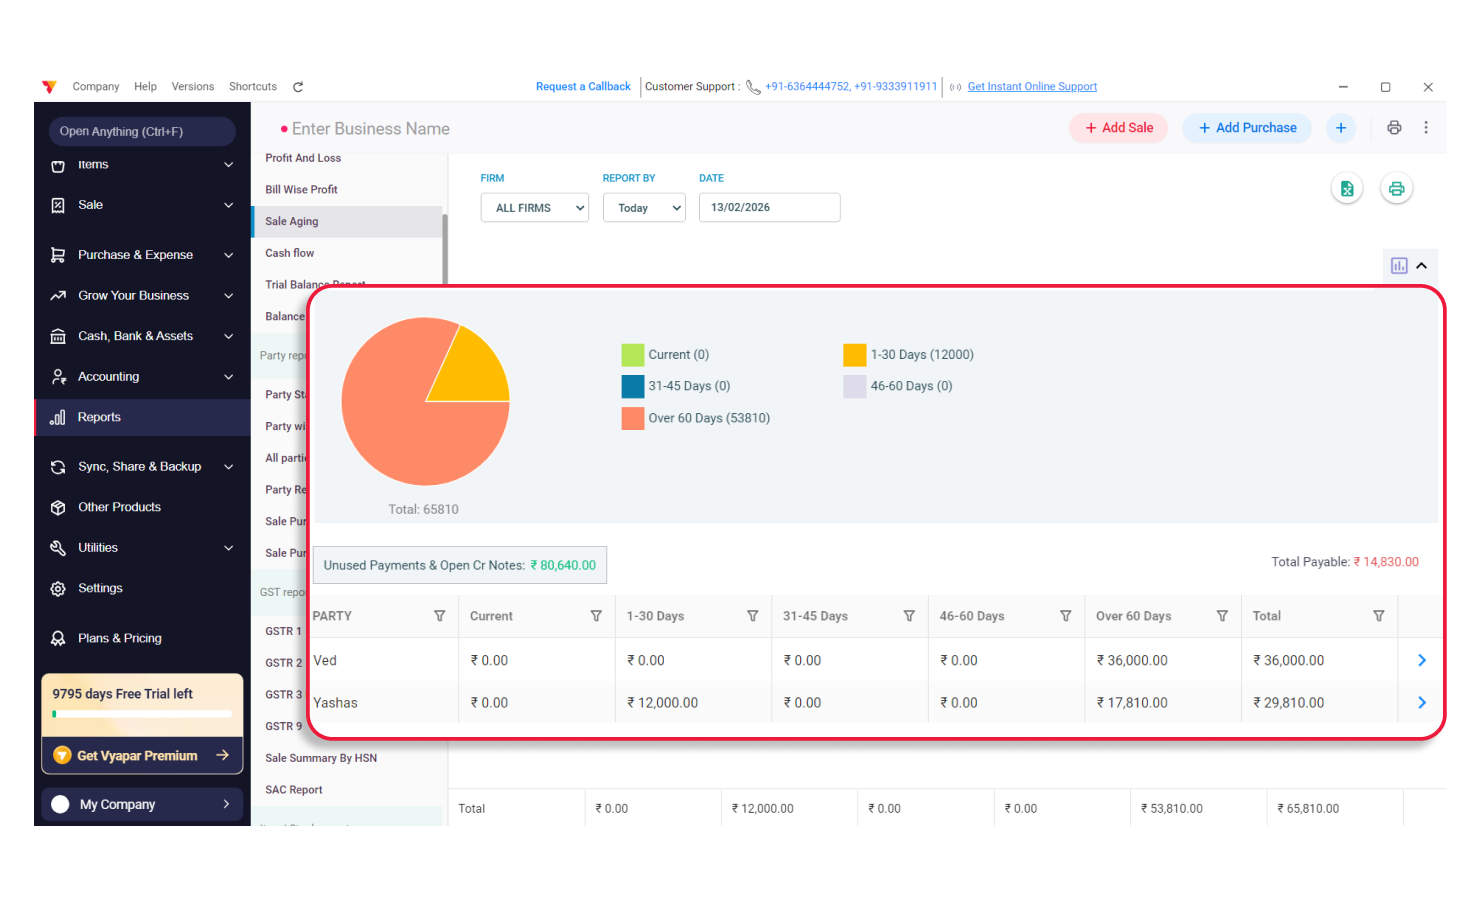Click the refresh icon beside Shortcuts

click(x=298, y=87)
